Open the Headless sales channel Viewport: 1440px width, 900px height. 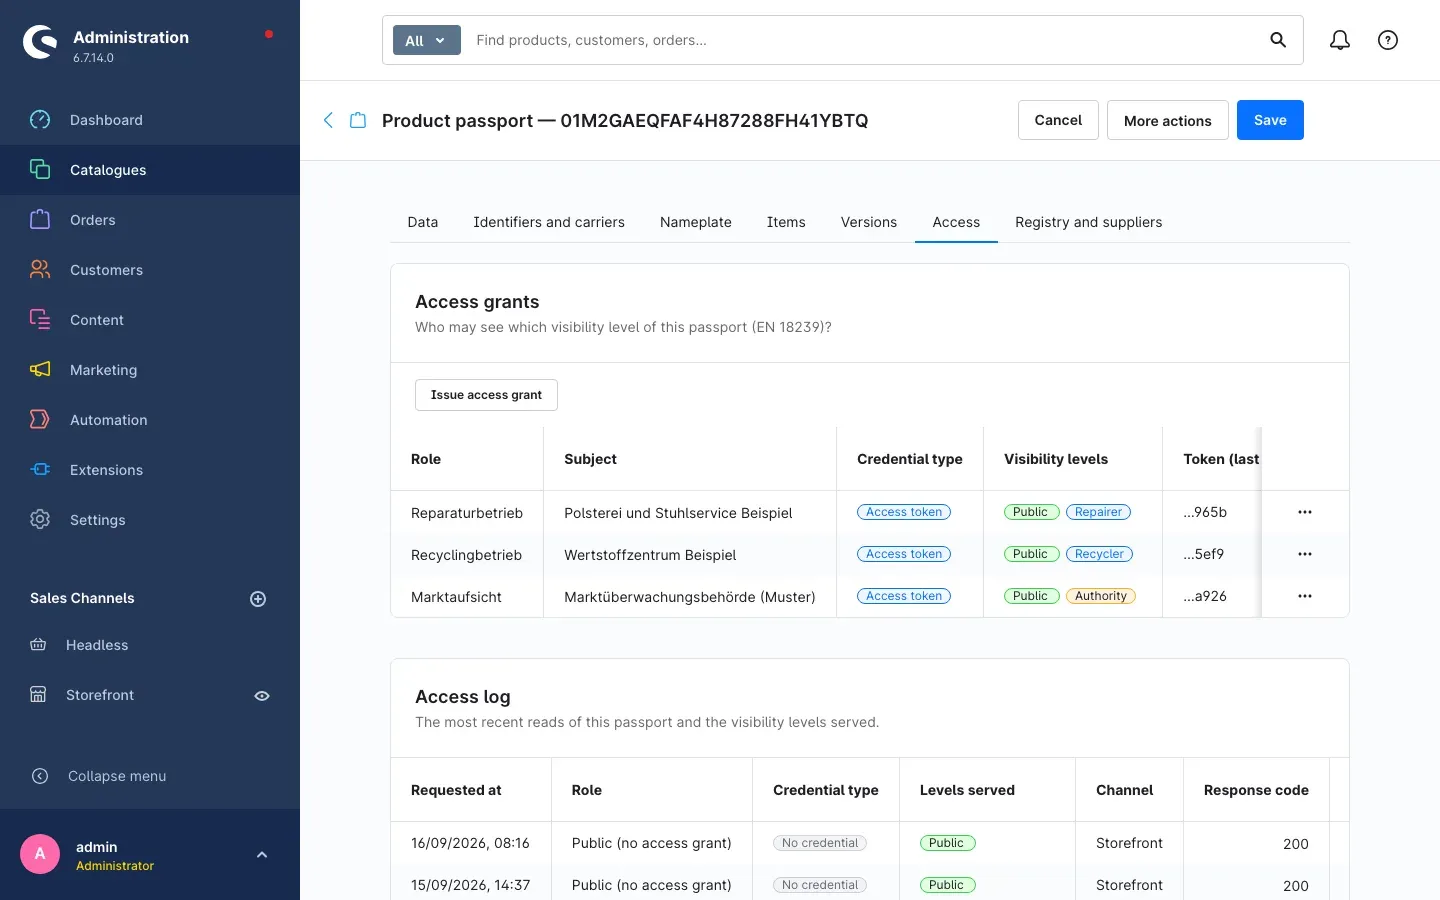(x=97, y=645)
